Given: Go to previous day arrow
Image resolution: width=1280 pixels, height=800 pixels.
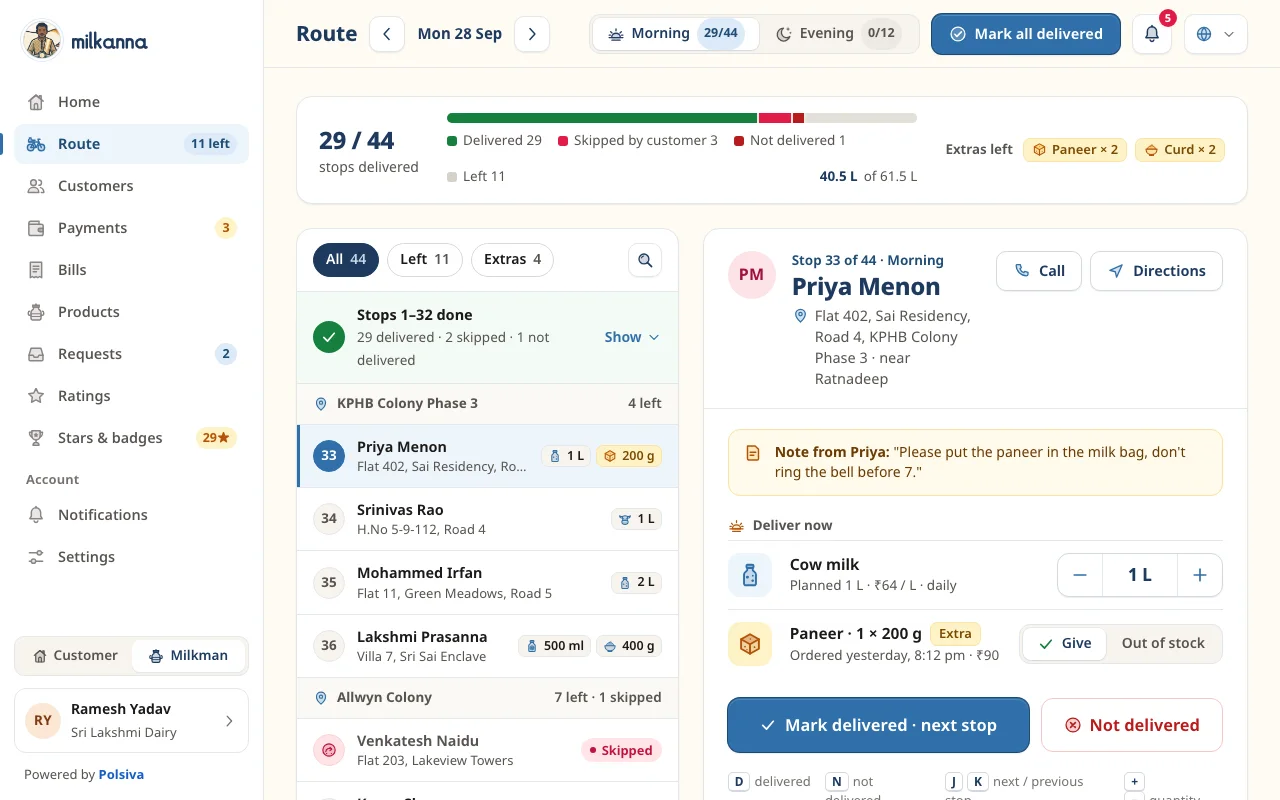Looking at the screenshot, I should tap(387, 34).
